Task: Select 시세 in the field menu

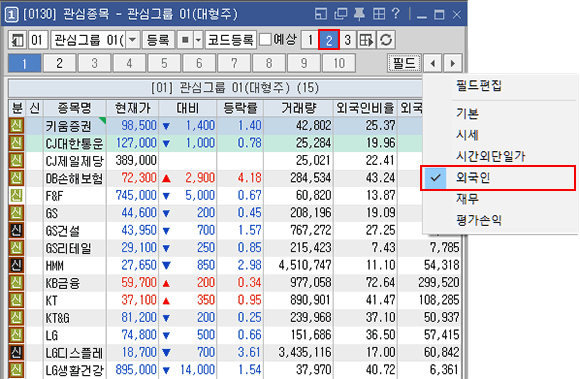Action: click(468, 135)
